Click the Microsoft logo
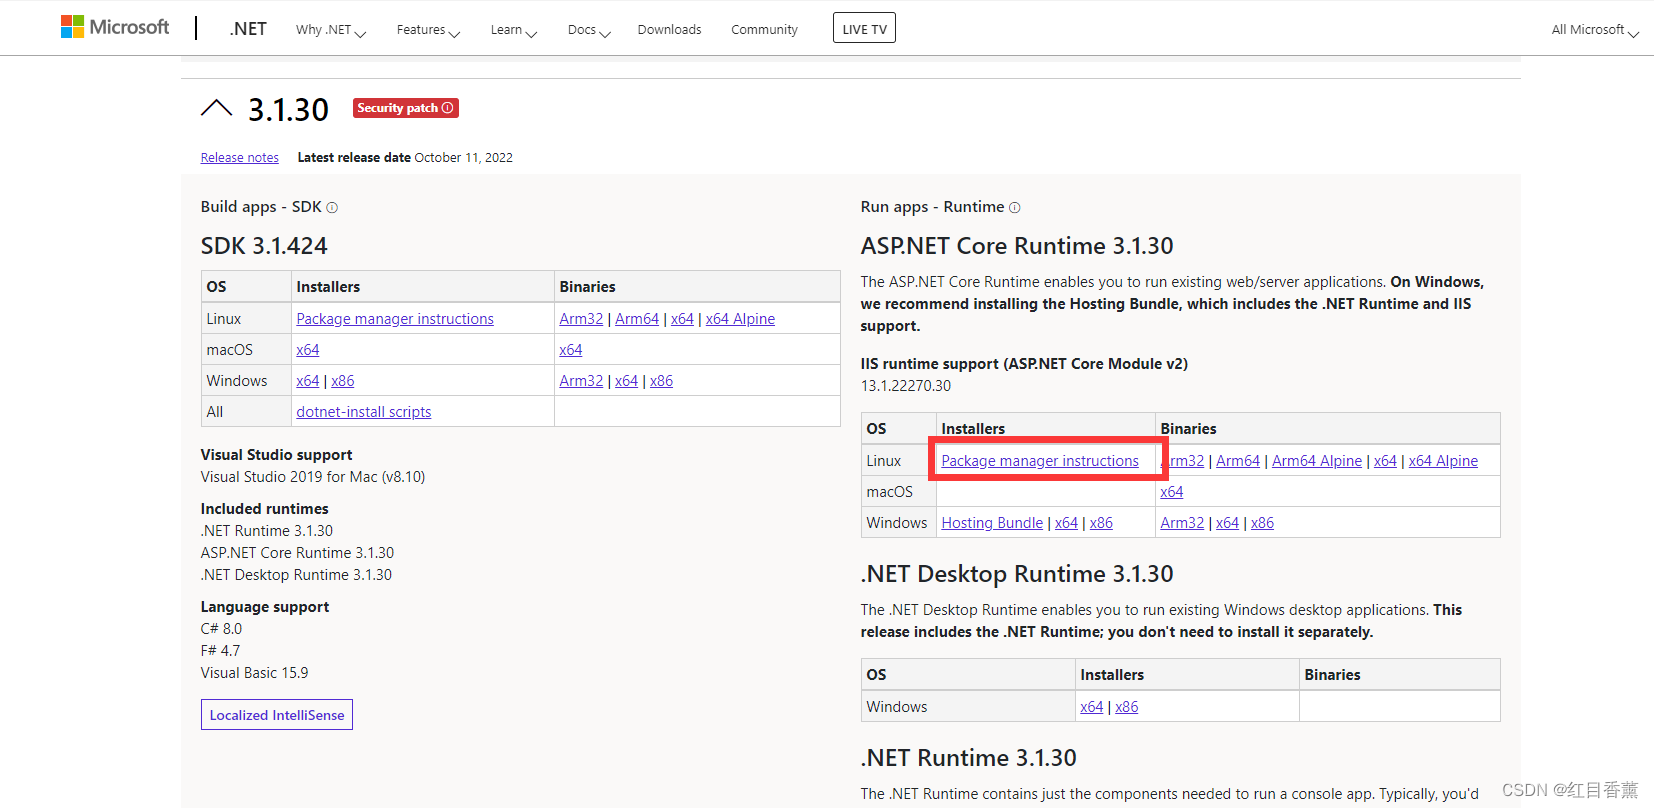This screenshot has width=1654, height=808. (x=115, y=27)
